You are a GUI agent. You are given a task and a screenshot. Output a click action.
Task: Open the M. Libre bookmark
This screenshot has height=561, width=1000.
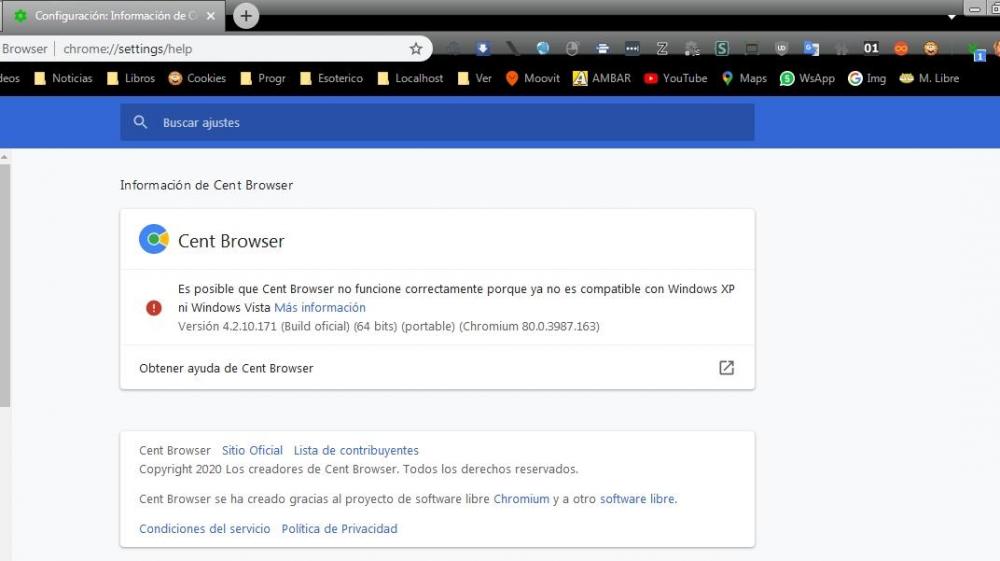click(x=929, y=78)
